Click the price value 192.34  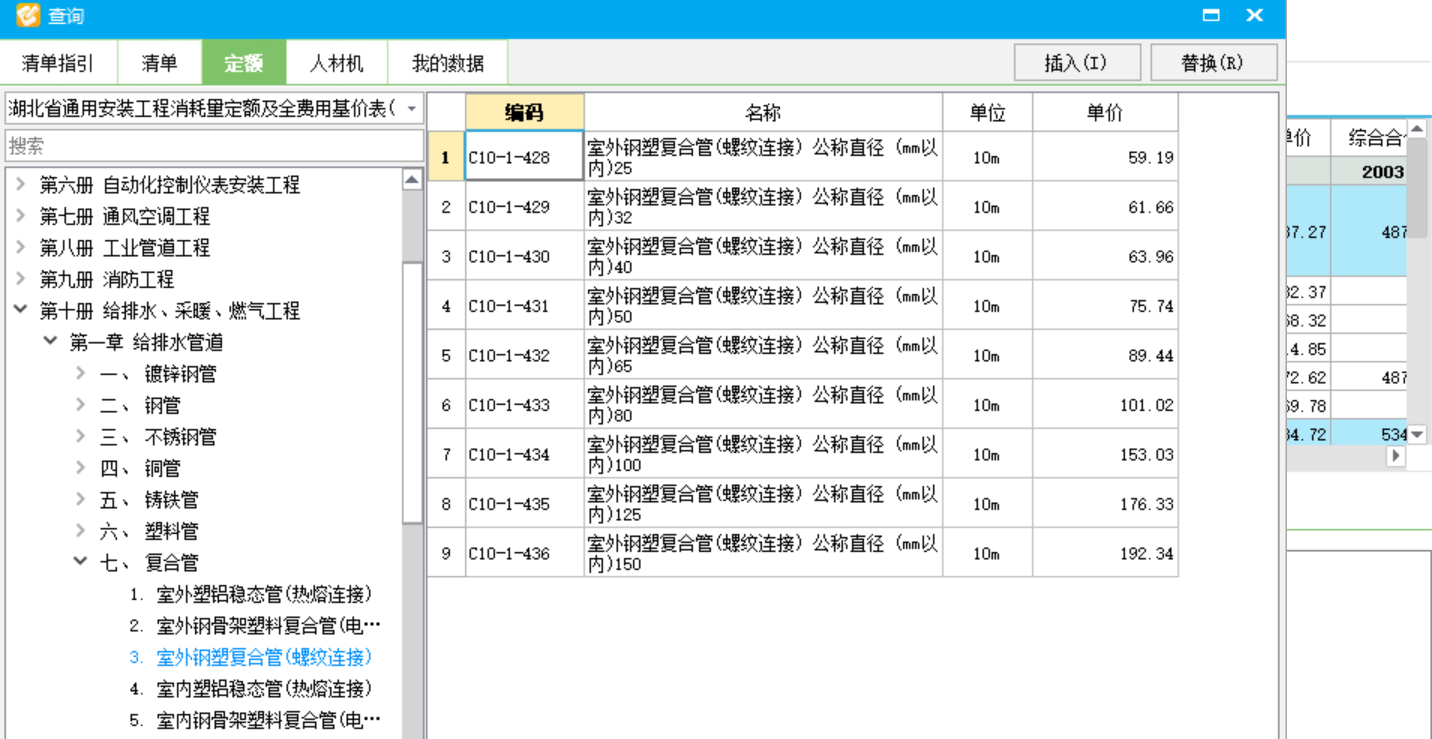coord(1146,553)
